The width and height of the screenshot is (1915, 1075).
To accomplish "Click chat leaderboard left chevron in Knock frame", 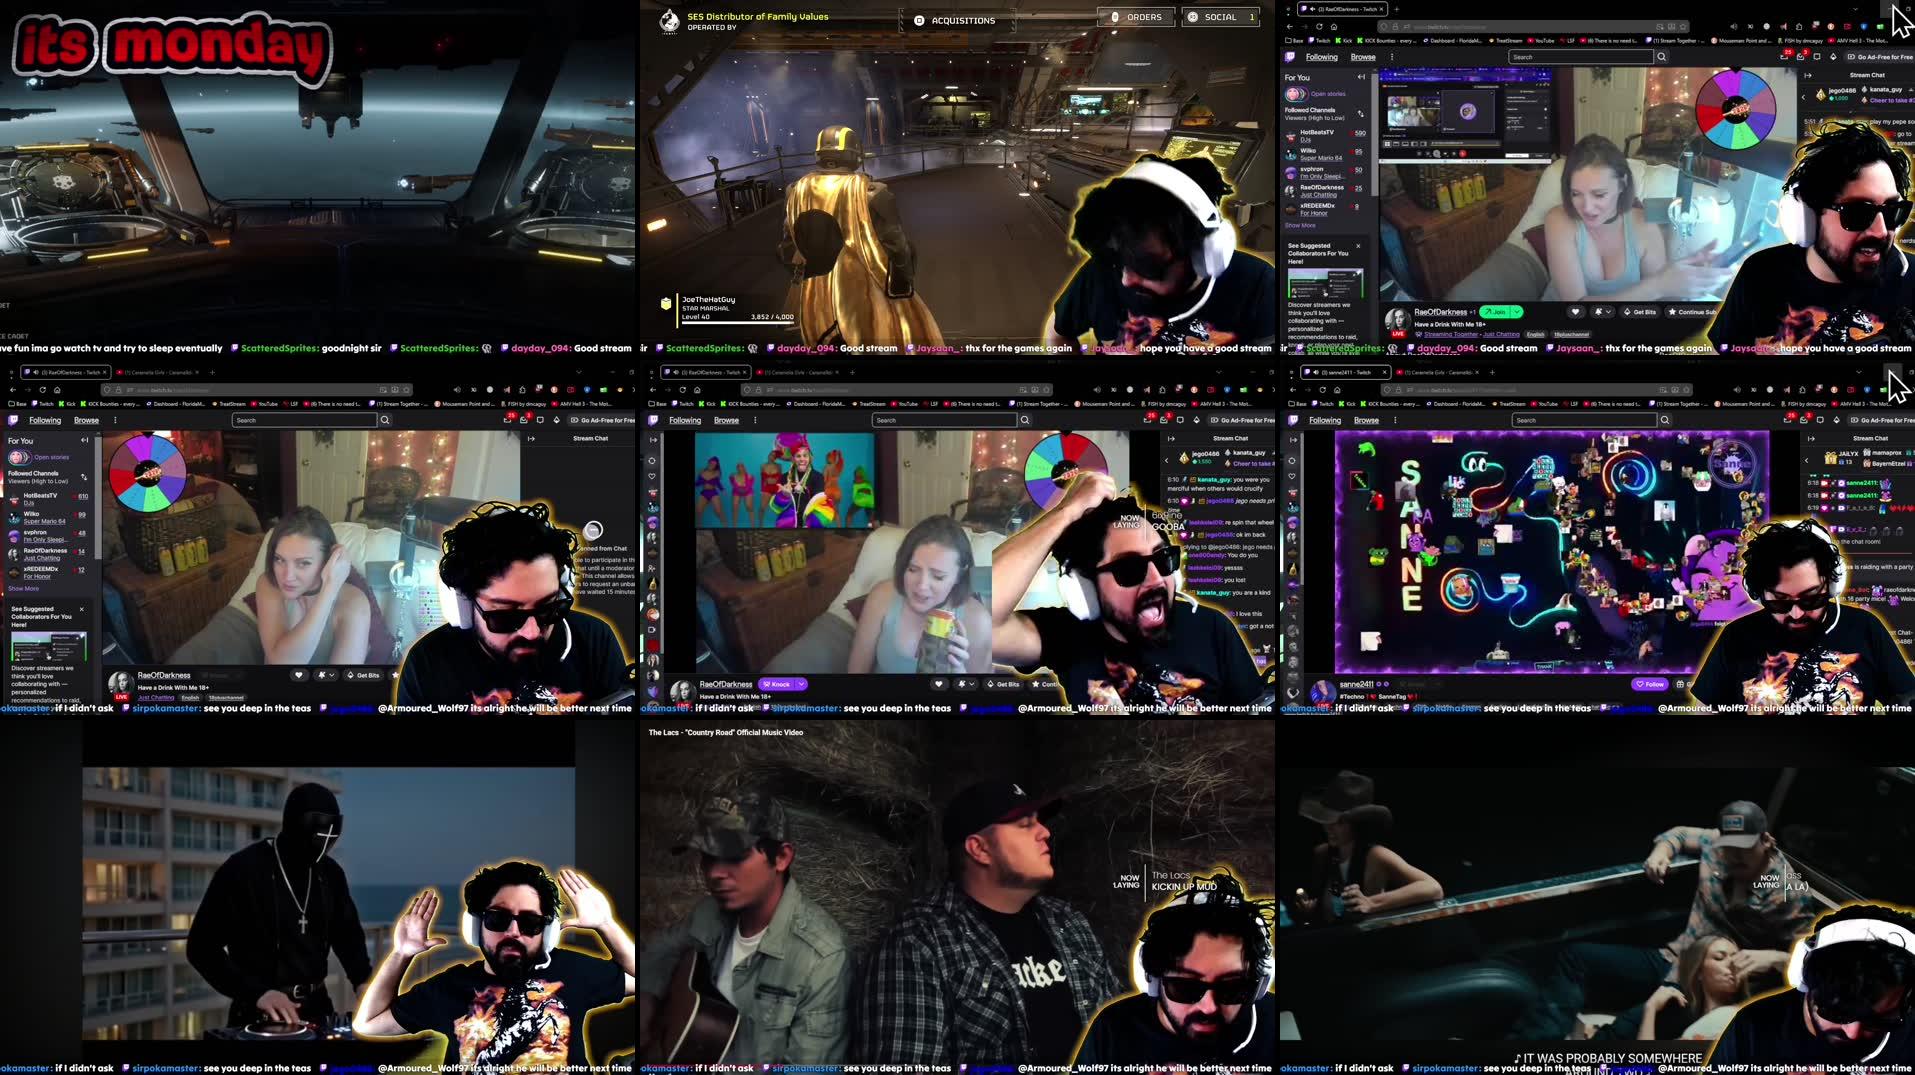I will (1166, 460).
